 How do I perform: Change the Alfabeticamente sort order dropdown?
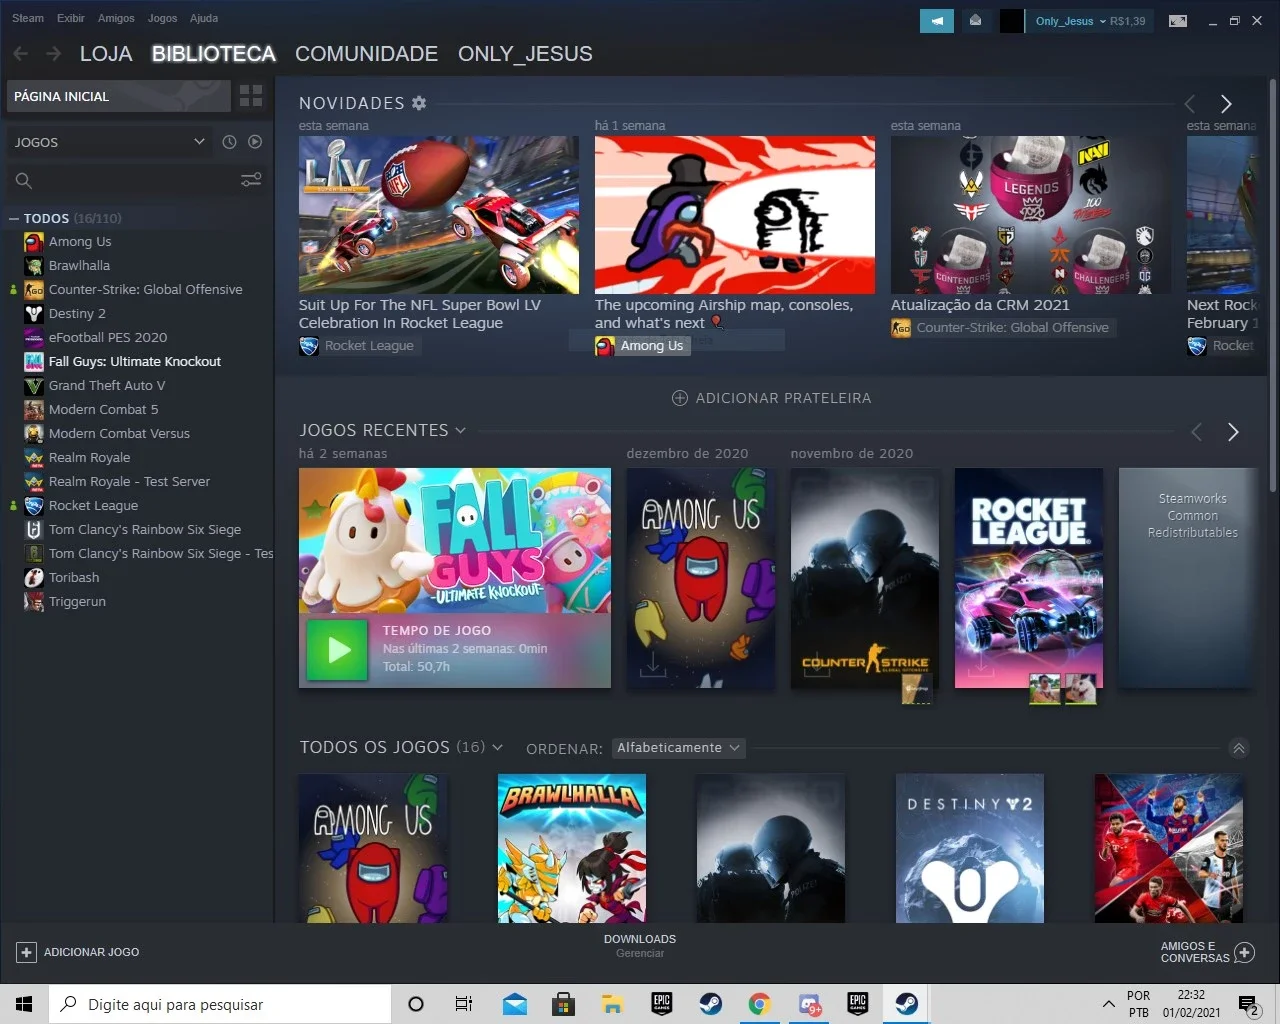[679, 748]
